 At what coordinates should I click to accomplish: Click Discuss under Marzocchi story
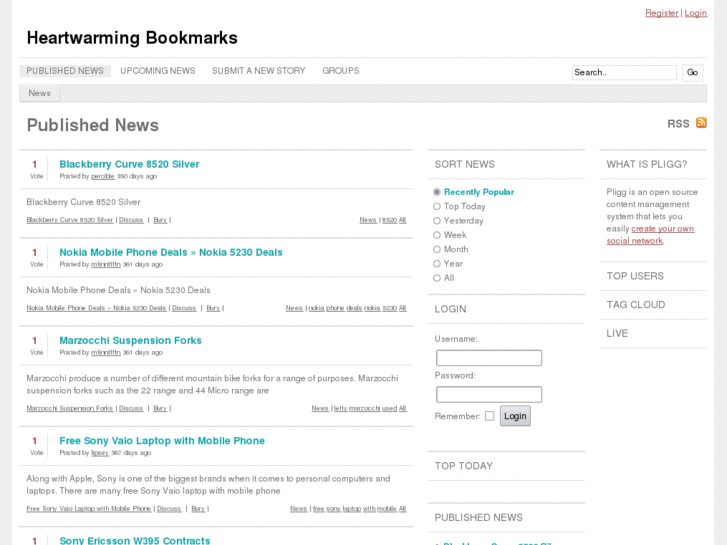131,408
